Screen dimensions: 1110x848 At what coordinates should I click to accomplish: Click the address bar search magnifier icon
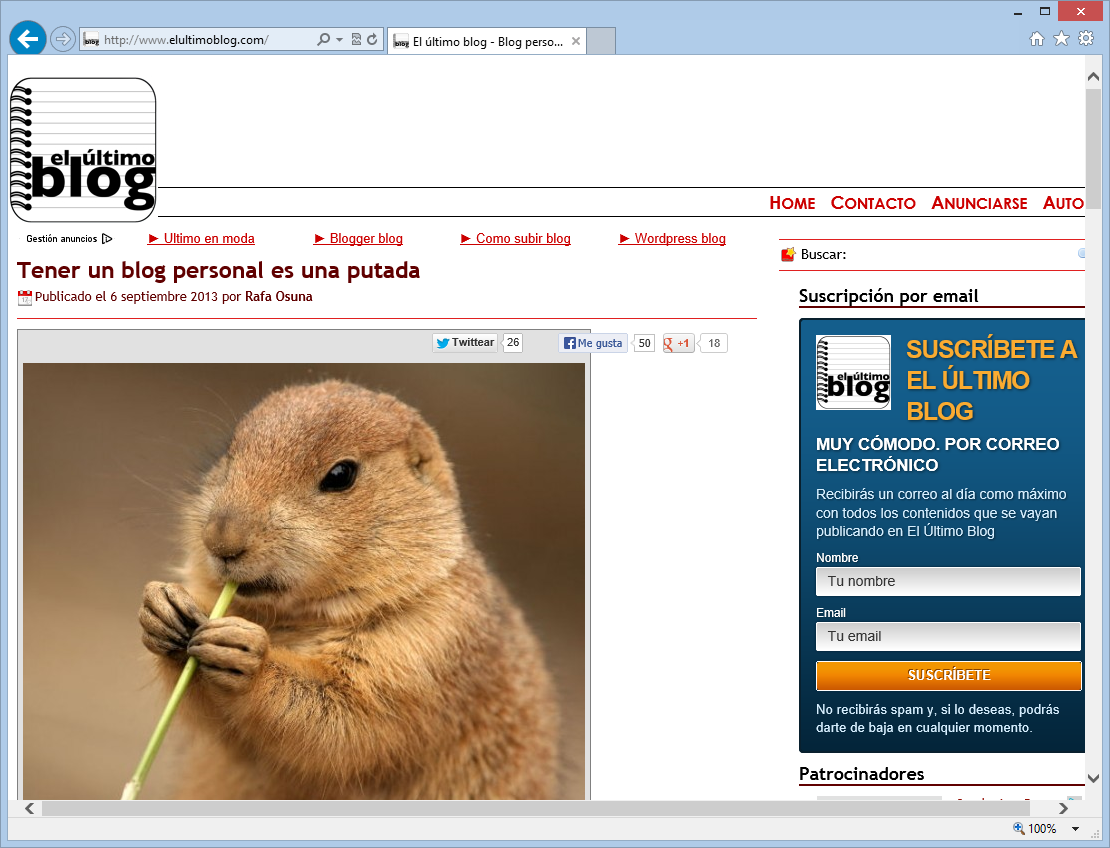point(323,40)
